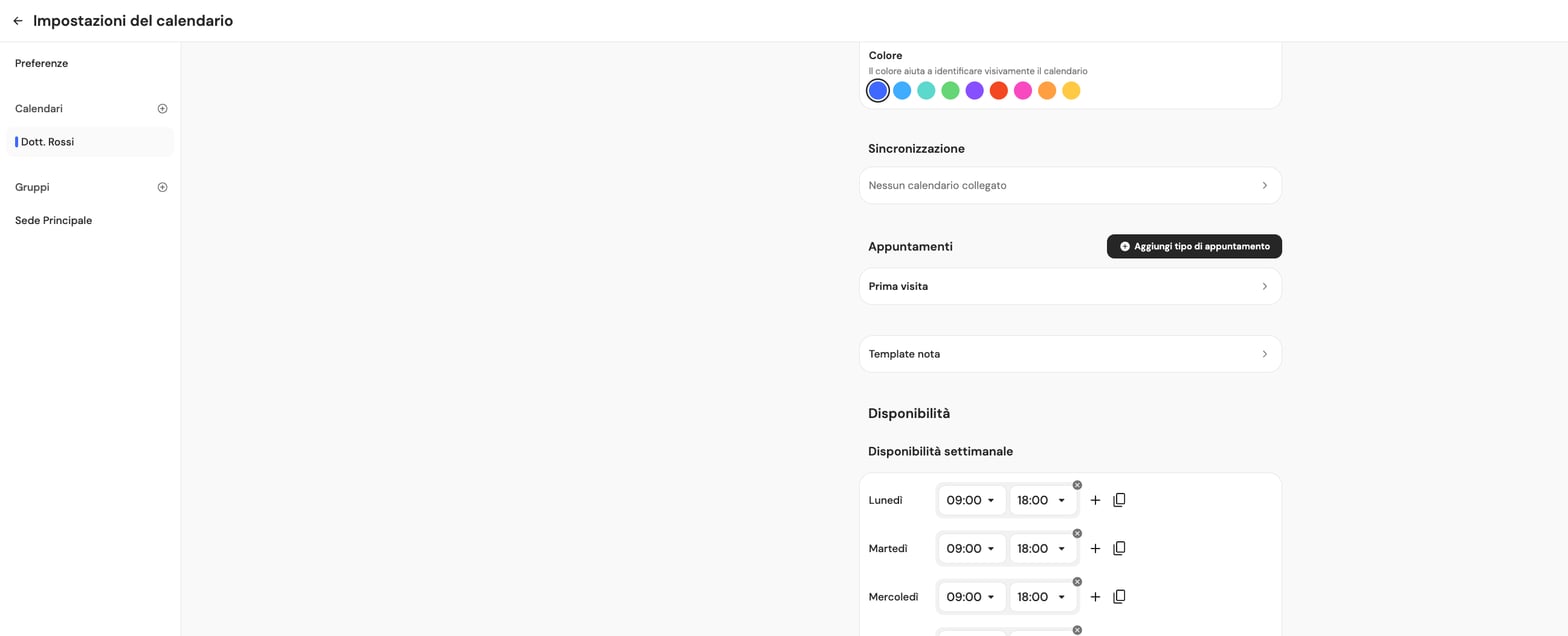
Task: Click the Martedì day label
Action: click(889, 548)
